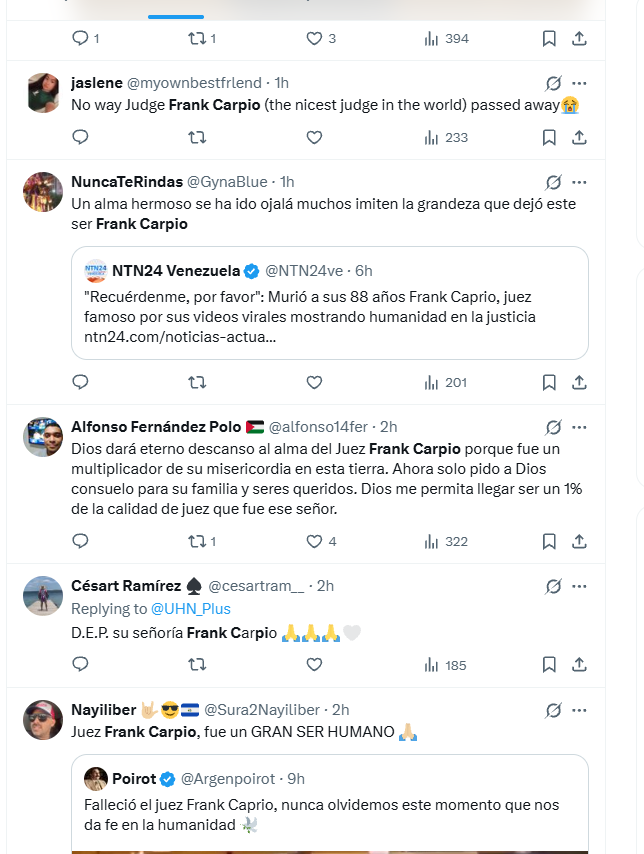The image size is (644, 854).
Task: Click Grok icon on Nayiliber's tweet
Action: click(553, 710)
